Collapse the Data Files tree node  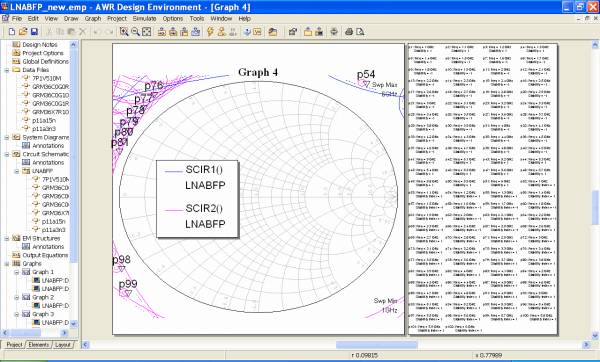tap(7, 70)
